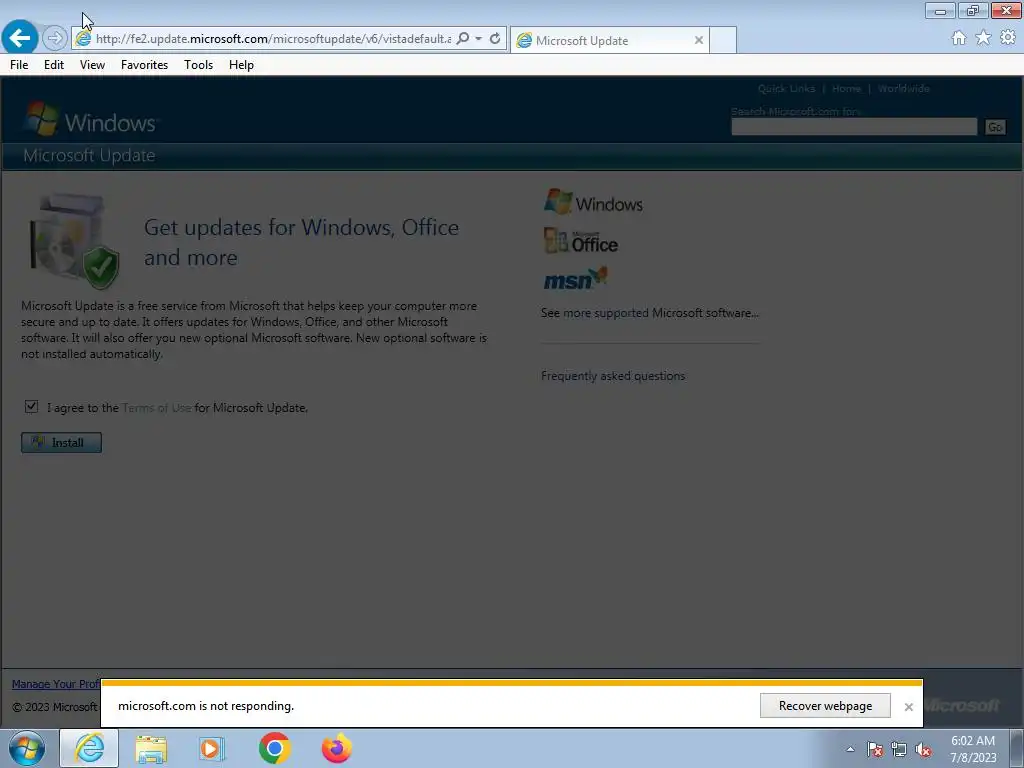Show hidden tray icons arrow
The height and width of the screenshot is (768, 1024).
[x=850, y=749]
